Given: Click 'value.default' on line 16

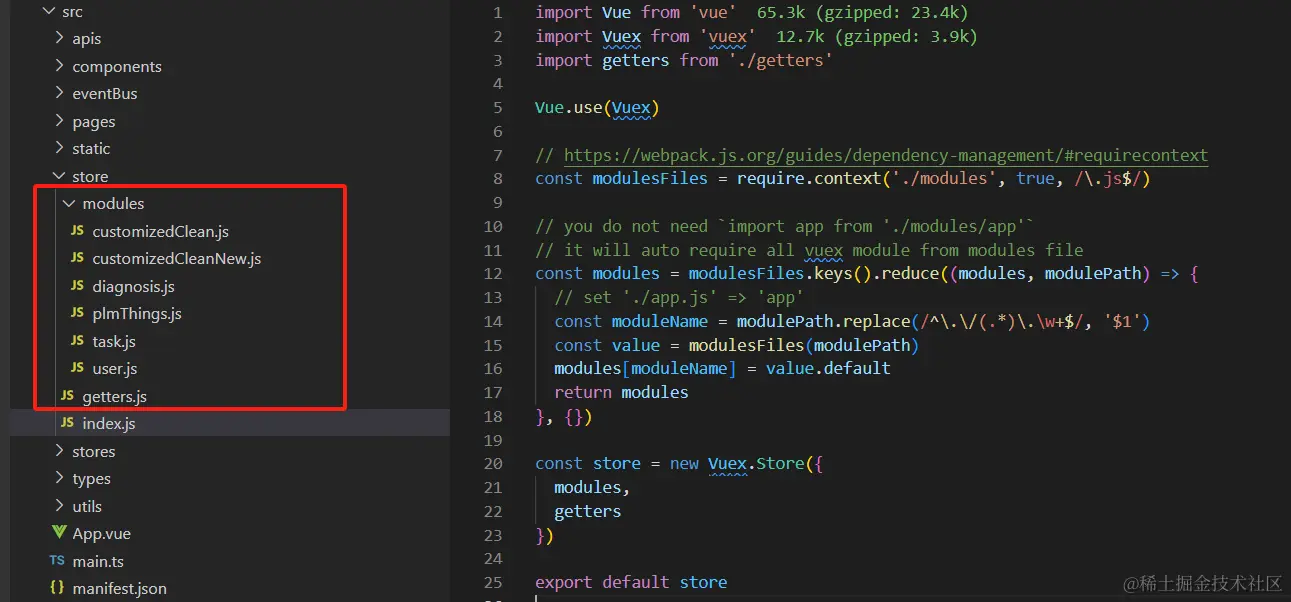Looking at the screenshot, I should 828,369.
